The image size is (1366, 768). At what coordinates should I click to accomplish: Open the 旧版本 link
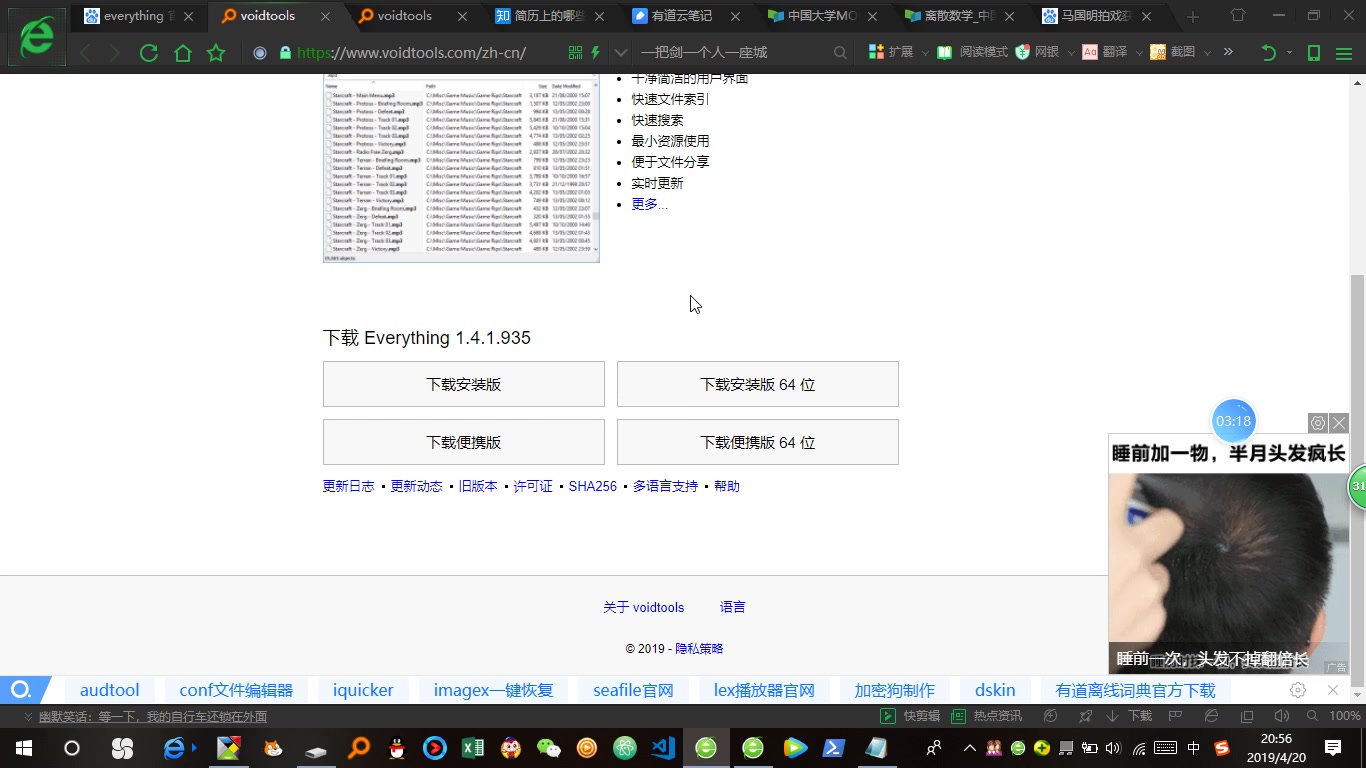point(478,486)
